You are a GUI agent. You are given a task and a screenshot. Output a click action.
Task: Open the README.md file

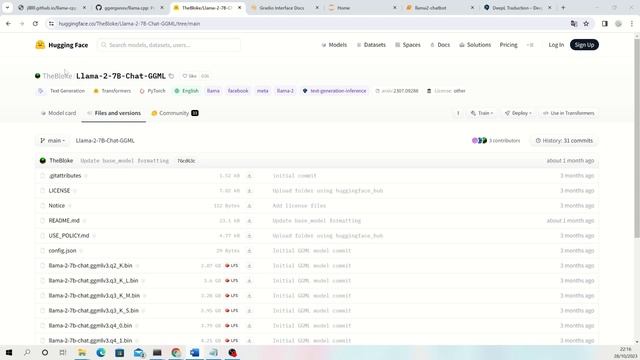64,221
